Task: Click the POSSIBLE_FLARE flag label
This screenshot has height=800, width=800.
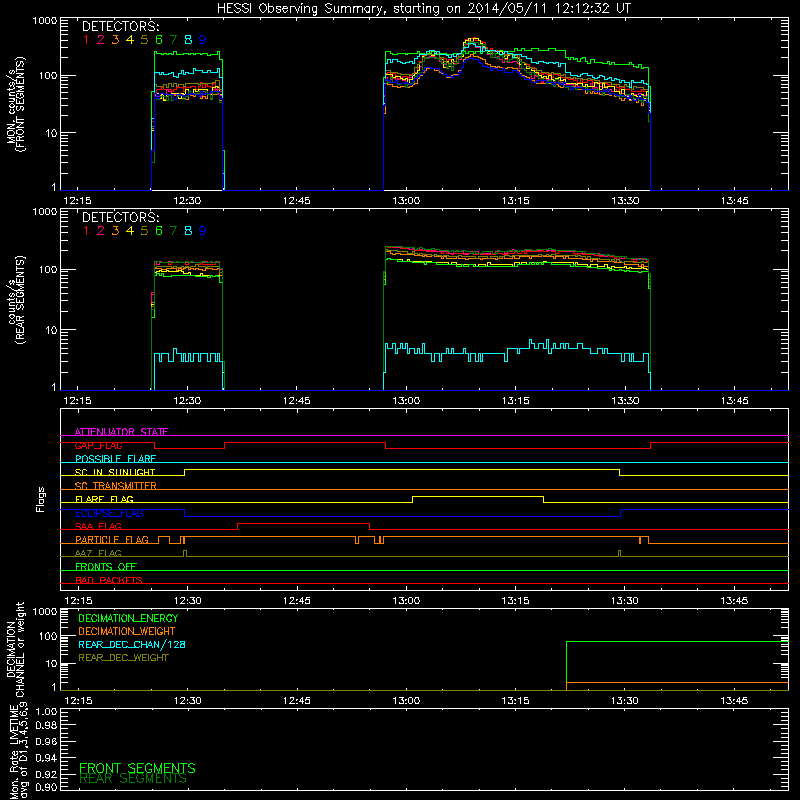Action: pos(115,459)
